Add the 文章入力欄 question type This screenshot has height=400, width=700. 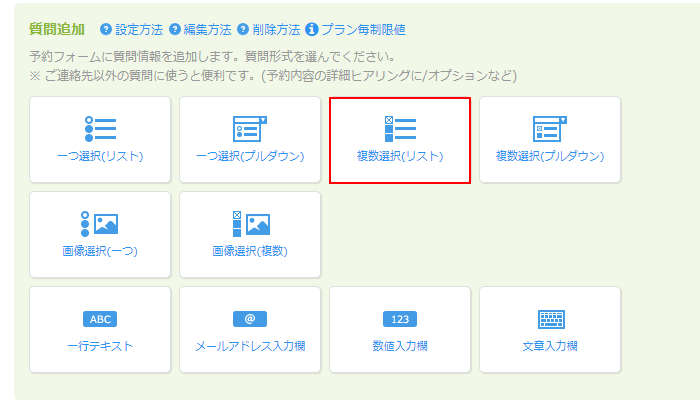(550, 346)
